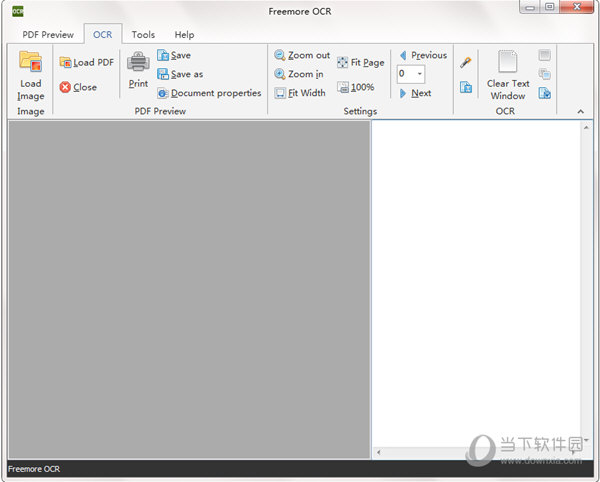Open Document properties

pyautogui.click(x=209, y=93)
